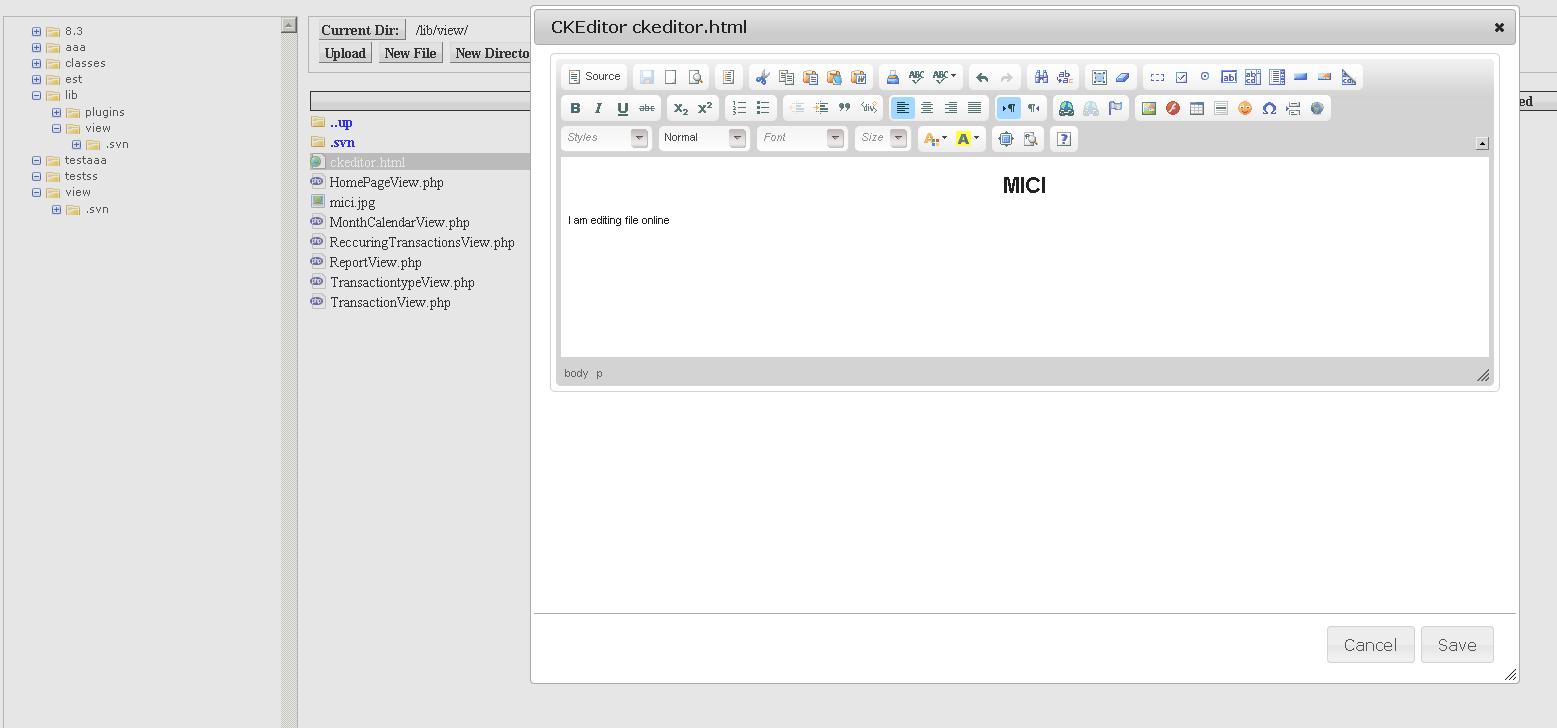Click the insert smiley icon

pos(1245,108)
